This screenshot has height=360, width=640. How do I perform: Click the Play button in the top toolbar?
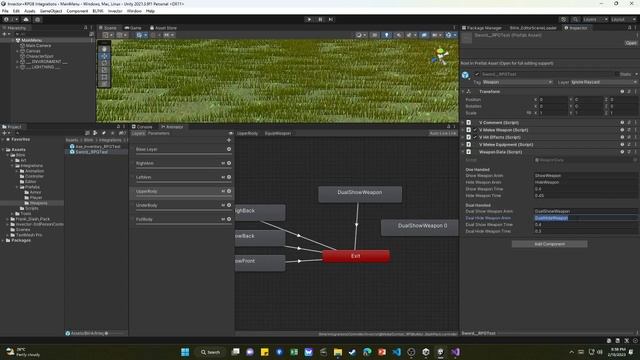309,19
